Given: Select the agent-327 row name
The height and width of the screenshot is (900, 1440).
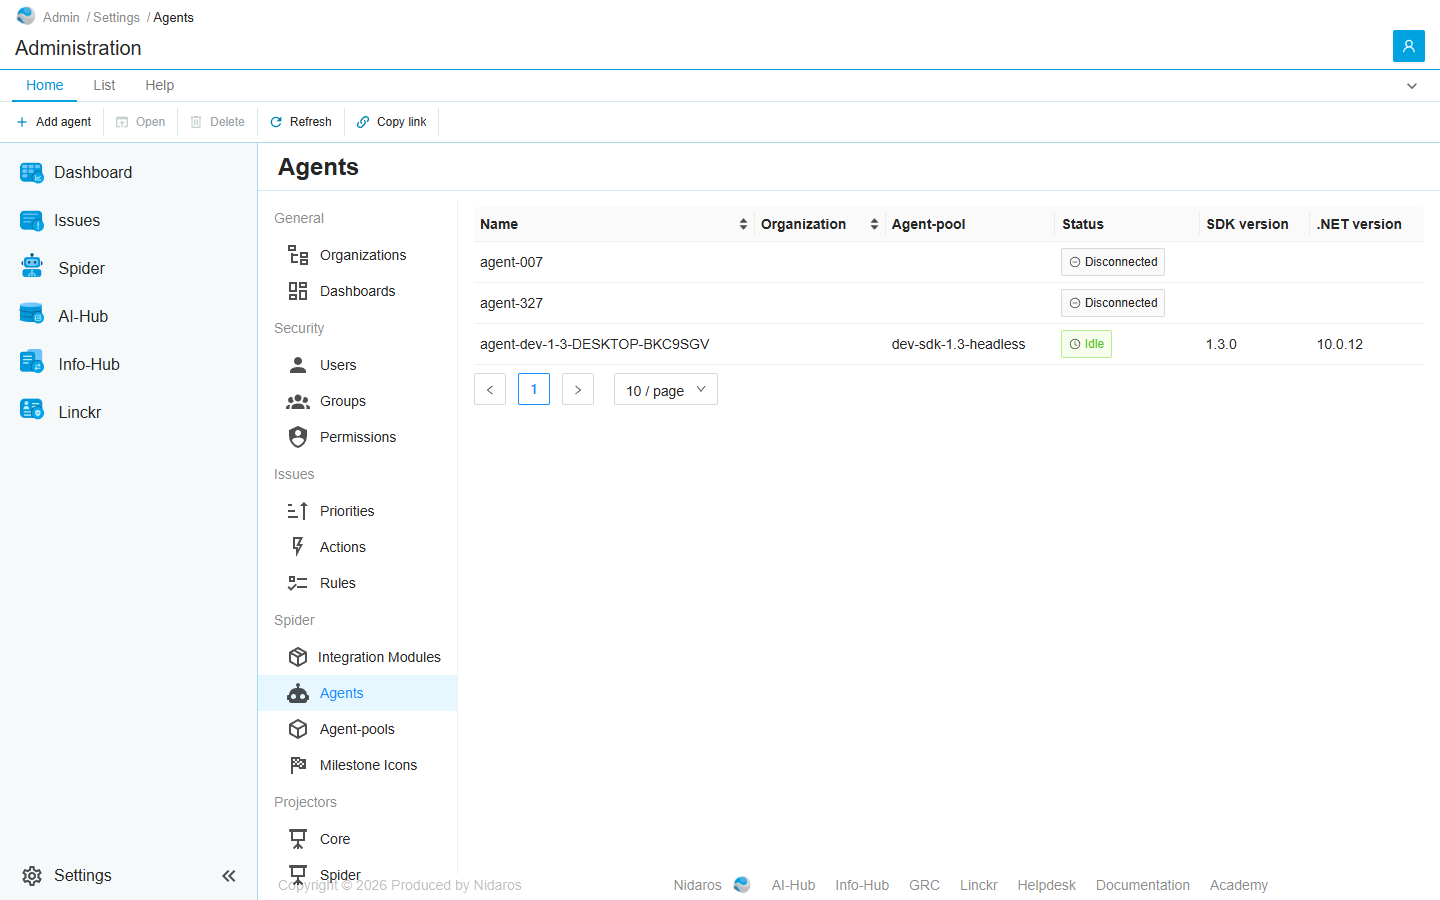Looking at the screenshot, I should tap(511, 303).
